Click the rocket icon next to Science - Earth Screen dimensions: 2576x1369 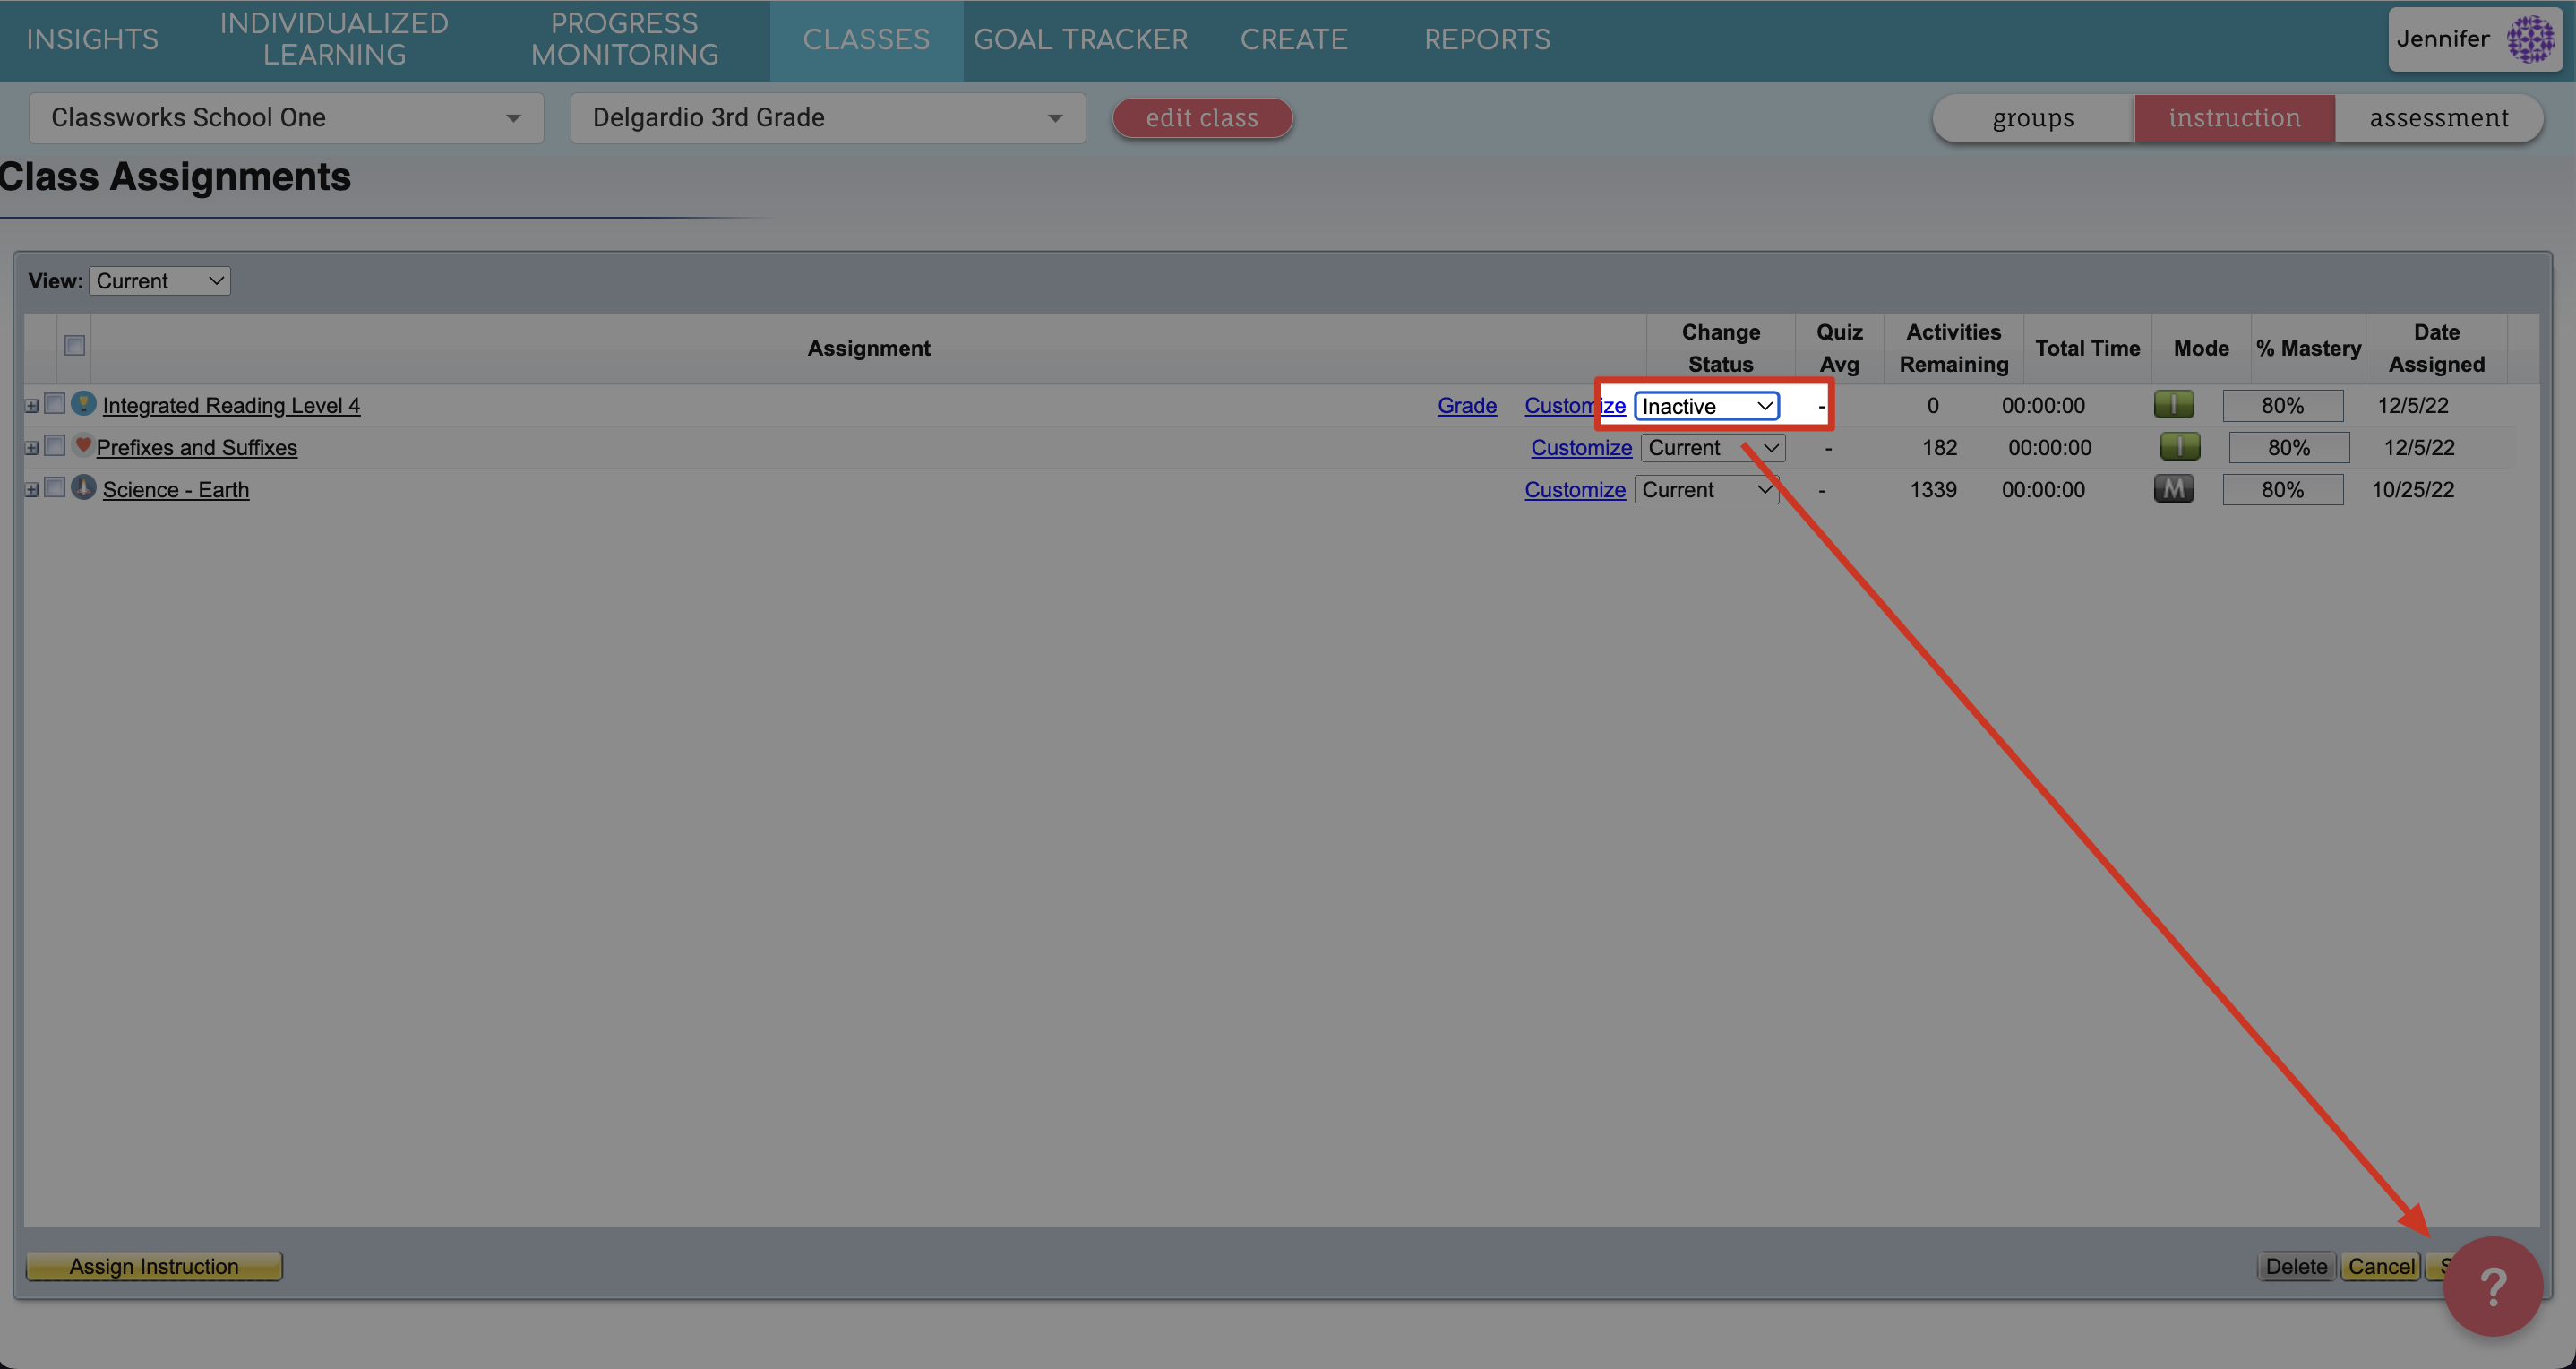tap(84, 488)
